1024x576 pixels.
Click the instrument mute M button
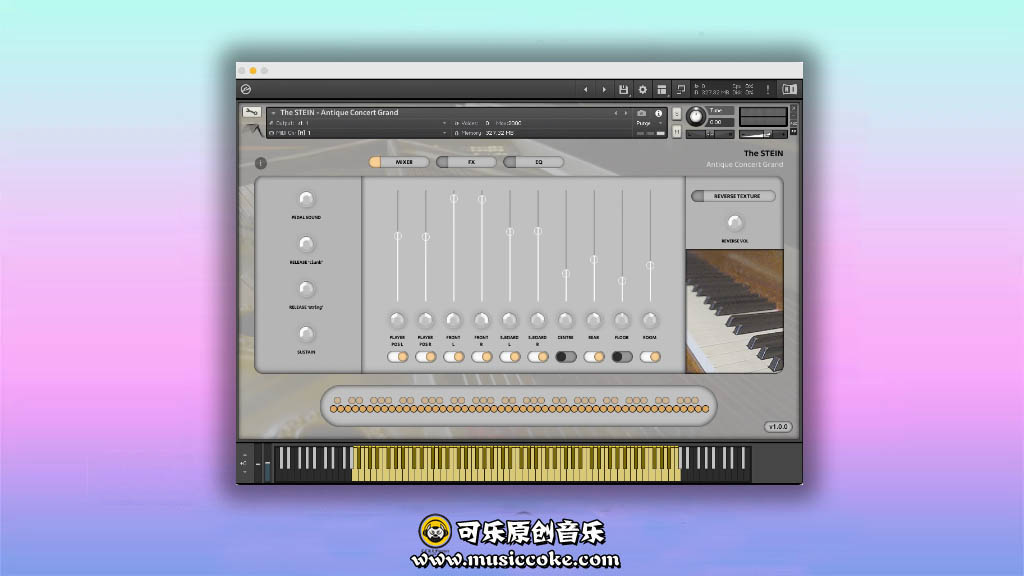pyautogui.click(x=677, y=131)
